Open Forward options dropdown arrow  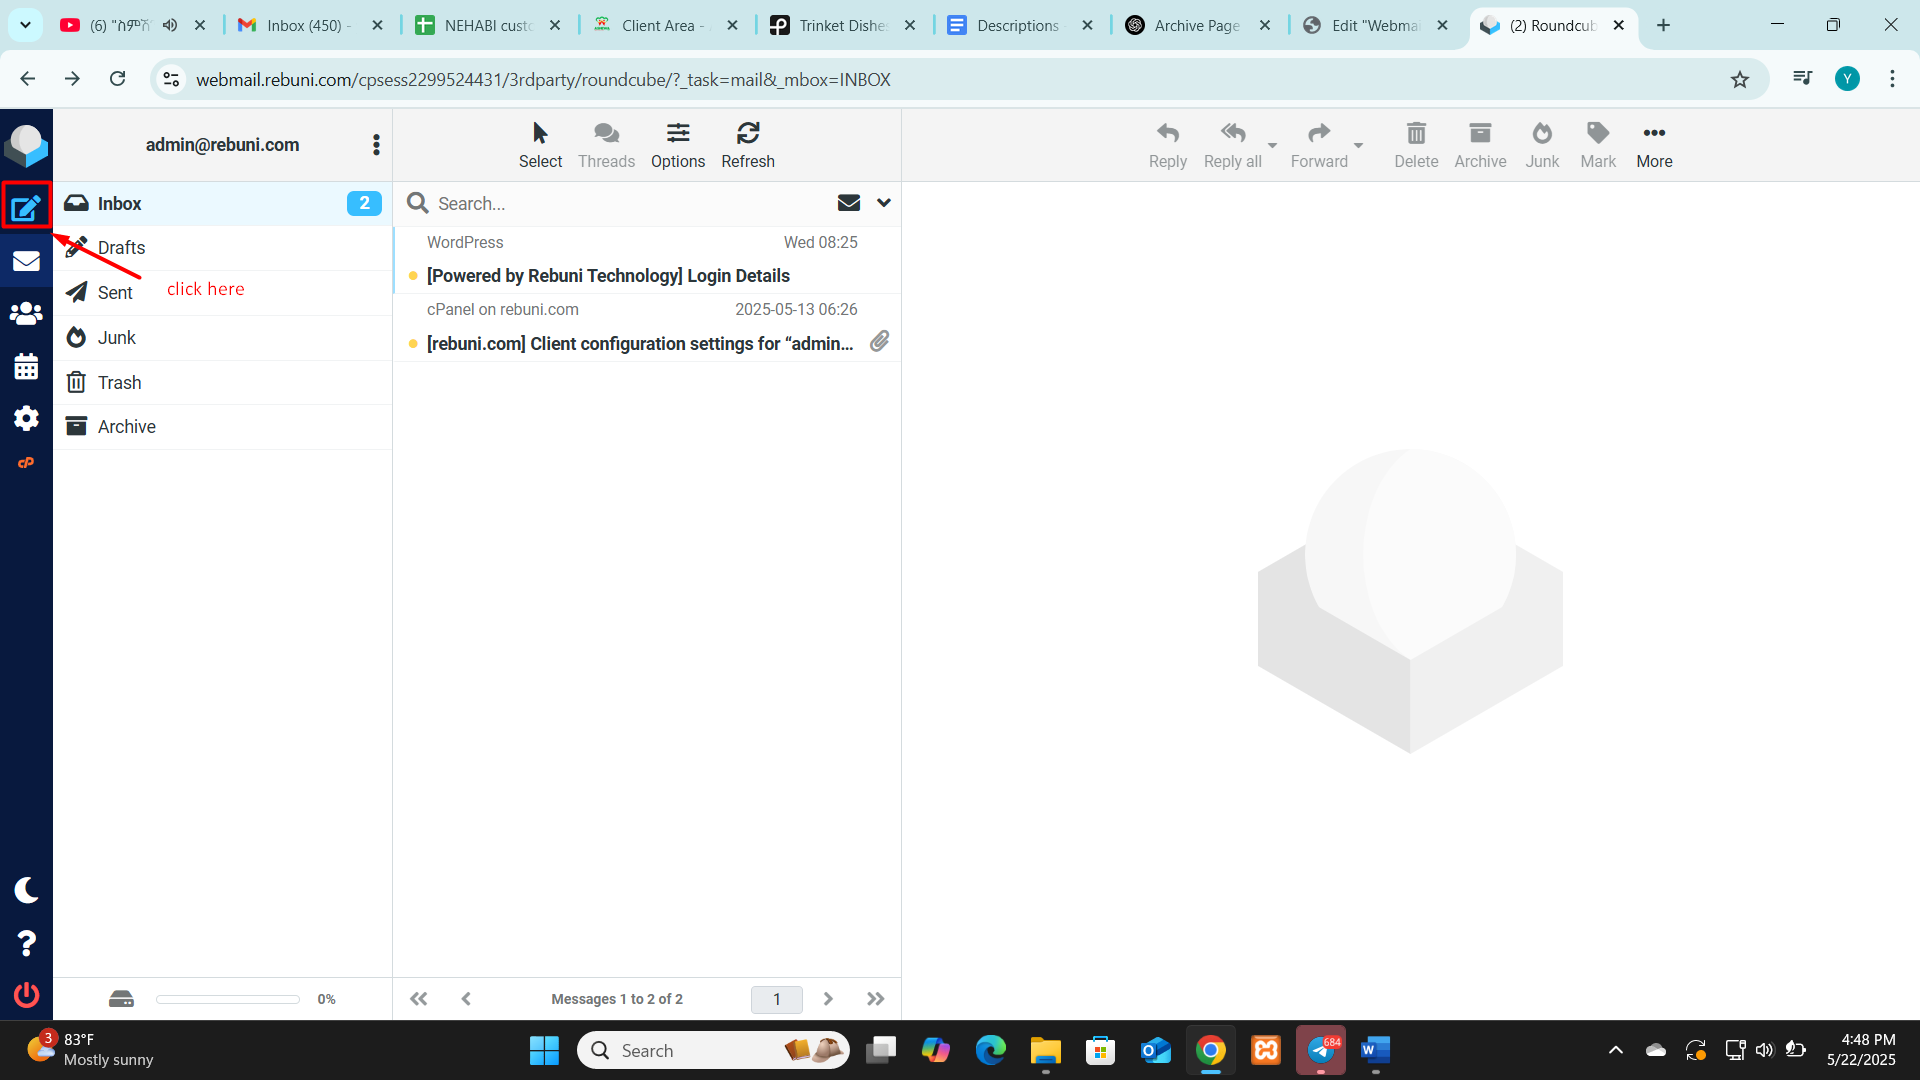point(1358,145)
